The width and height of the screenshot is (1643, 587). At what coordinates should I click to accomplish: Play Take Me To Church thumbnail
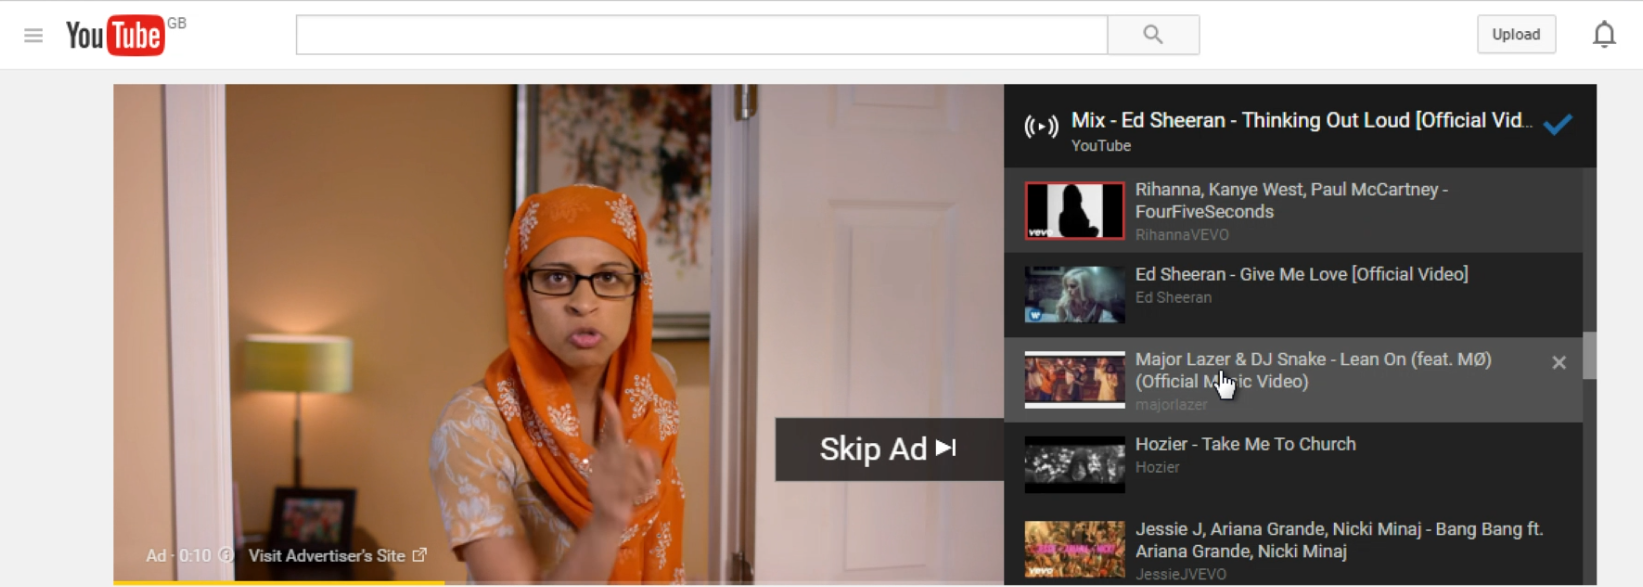(x=1074, y=465)
